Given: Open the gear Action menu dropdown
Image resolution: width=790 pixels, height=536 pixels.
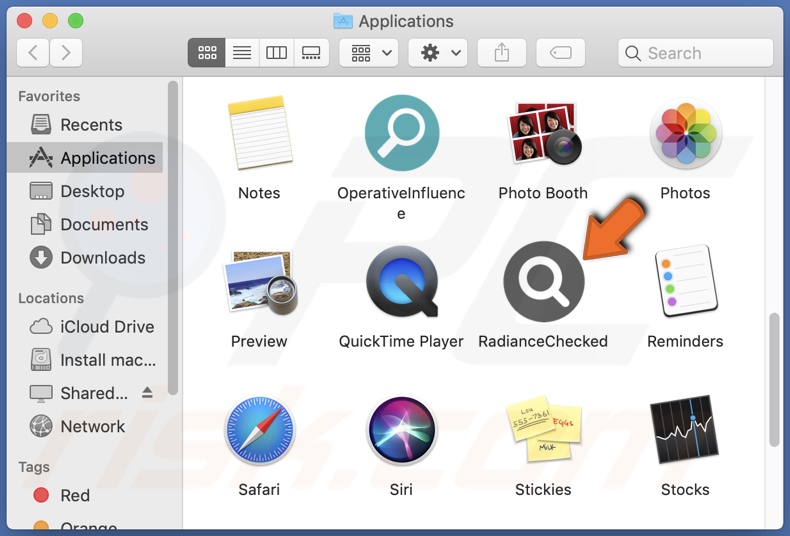Looking at the screenshot, I should pyautogui.click(x=438, y=53).
